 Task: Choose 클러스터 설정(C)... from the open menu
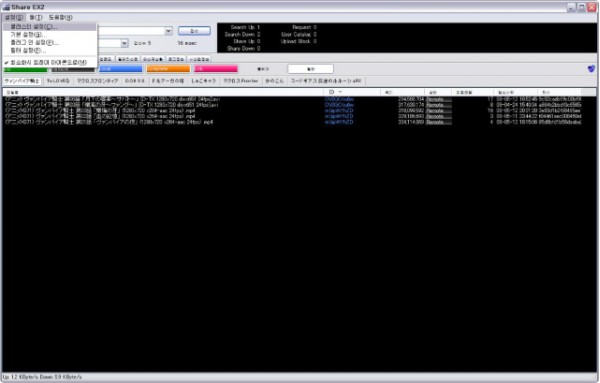click(49, 27)
